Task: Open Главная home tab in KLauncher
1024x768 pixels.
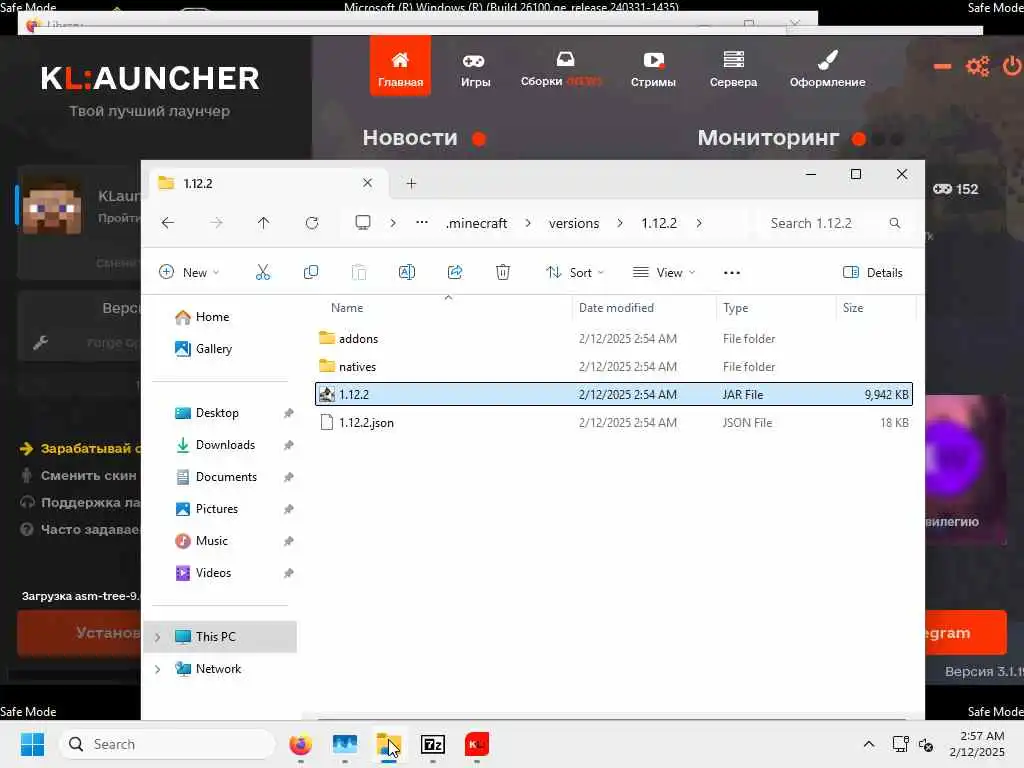Action: coord(400,66)
